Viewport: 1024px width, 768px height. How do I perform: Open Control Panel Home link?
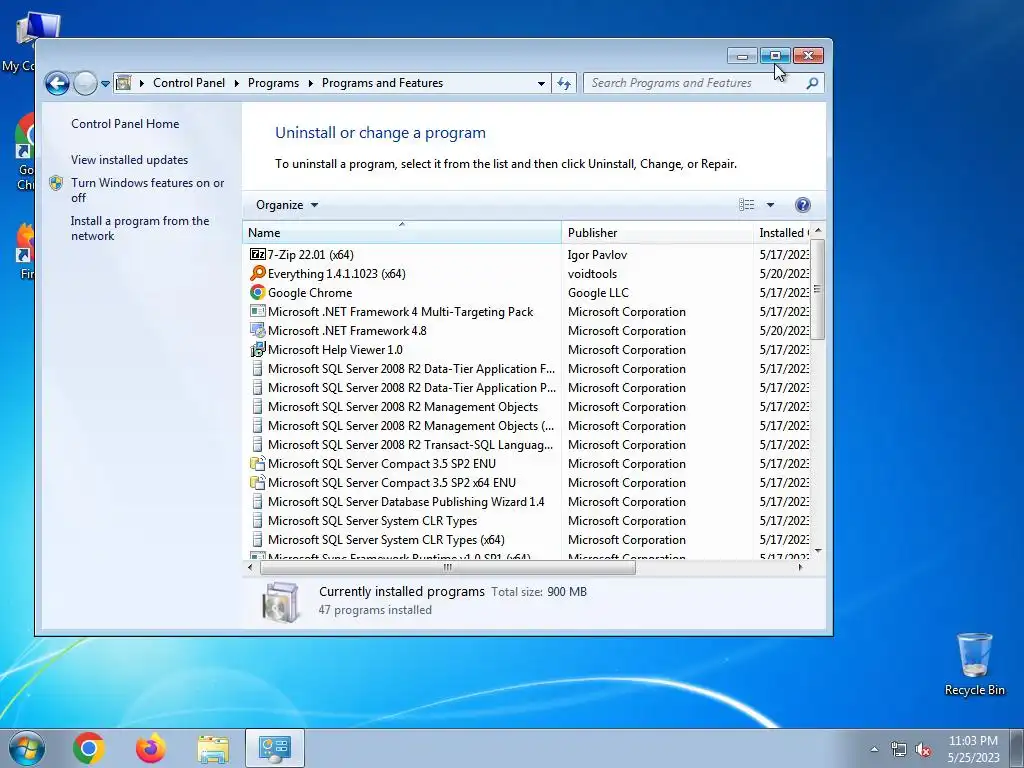(x=125, y=123)
